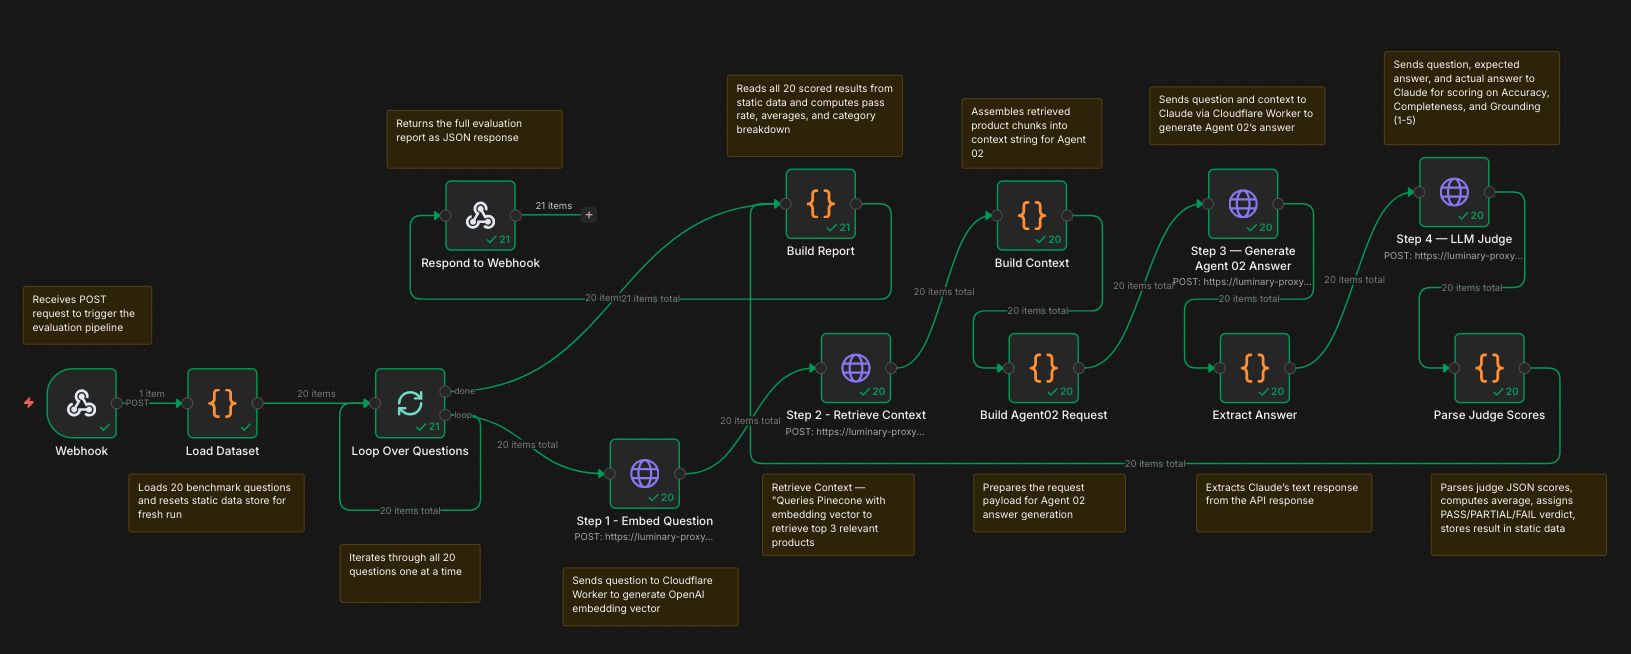Viewport: 1631px width, 654px height.
Task: Select the note about scoring Accuracy, Completeness, Grounding
Action: (1472, 98)
